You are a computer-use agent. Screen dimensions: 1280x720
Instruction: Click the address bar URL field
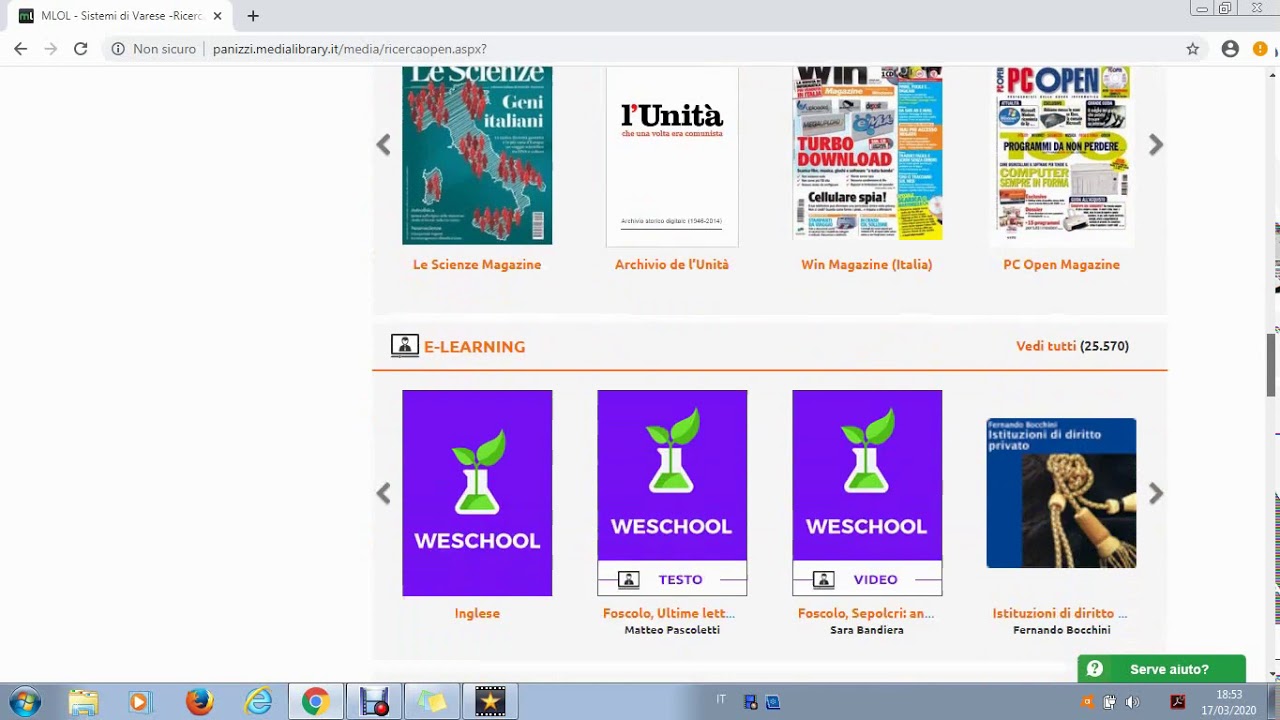(x=690, y=48)
